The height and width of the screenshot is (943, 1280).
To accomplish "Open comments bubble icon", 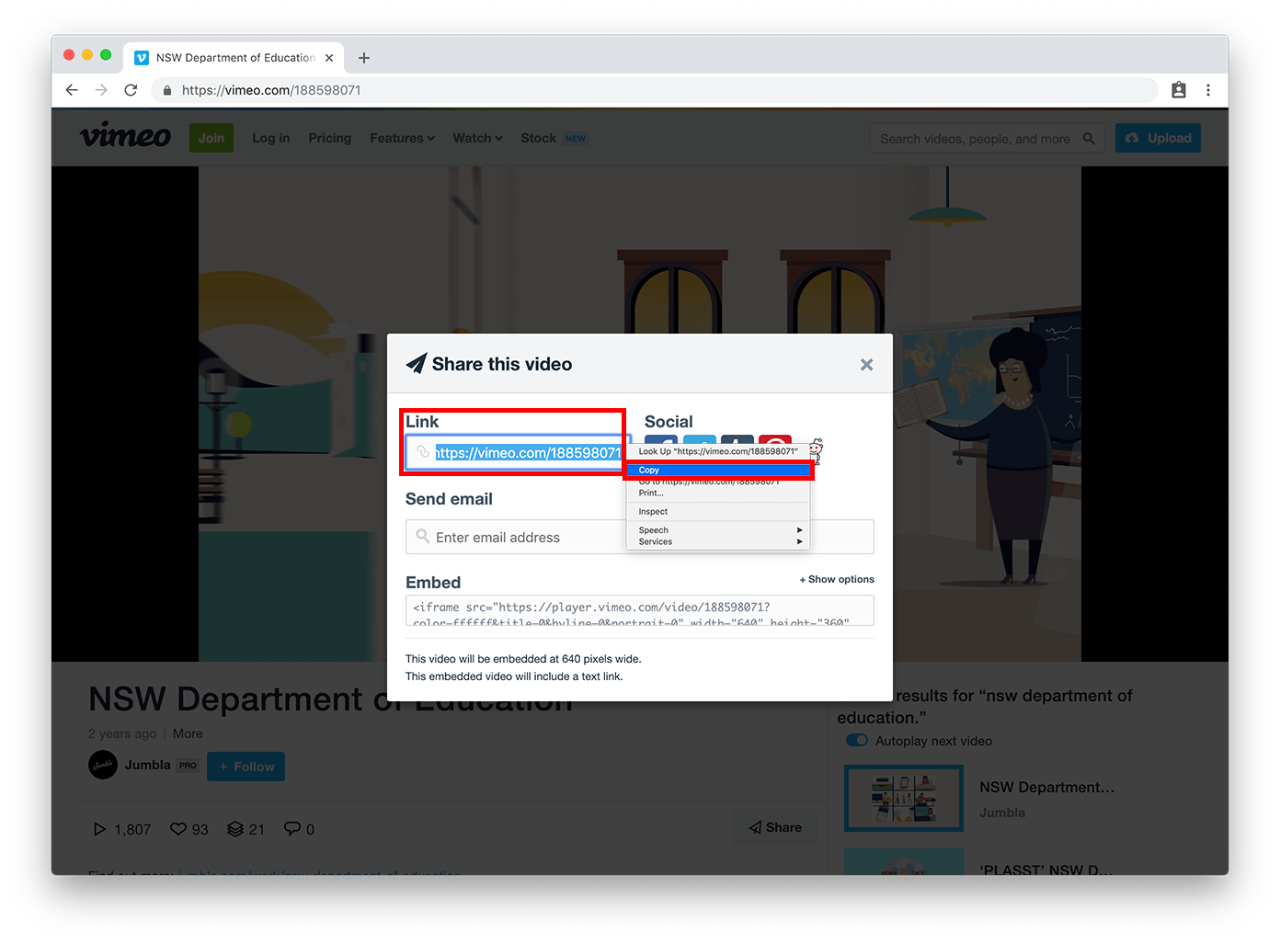I will (x=292, y=829).
